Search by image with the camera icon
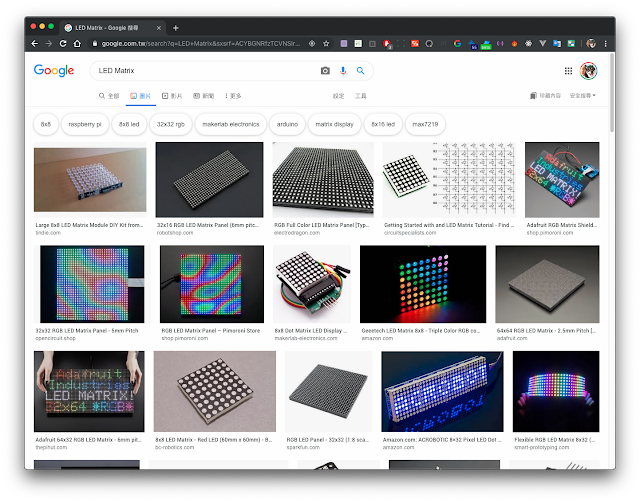 (325, 71)
